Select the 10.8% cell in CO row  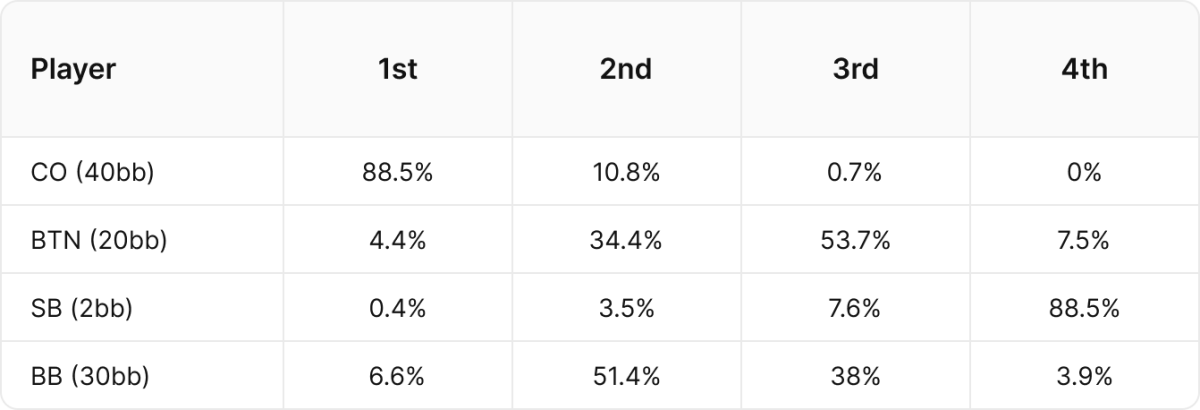(x=626, y=173)
